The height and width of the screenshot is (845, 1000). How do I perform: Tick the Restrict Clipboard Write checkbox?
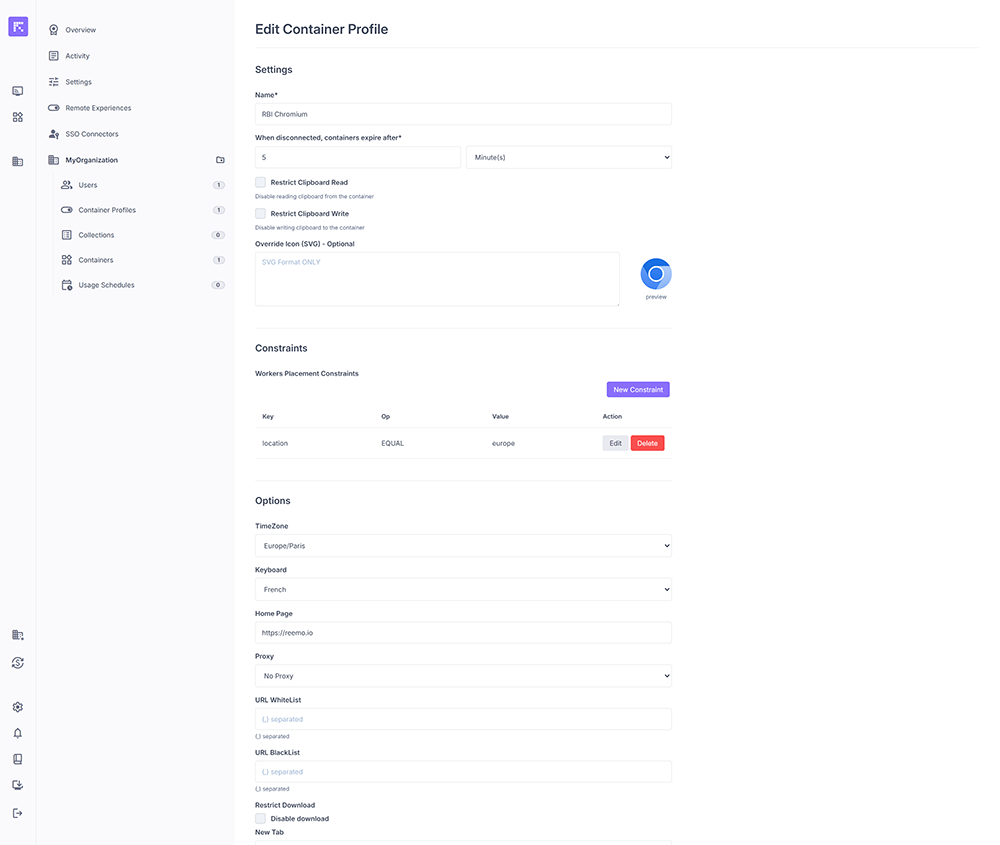261,214
